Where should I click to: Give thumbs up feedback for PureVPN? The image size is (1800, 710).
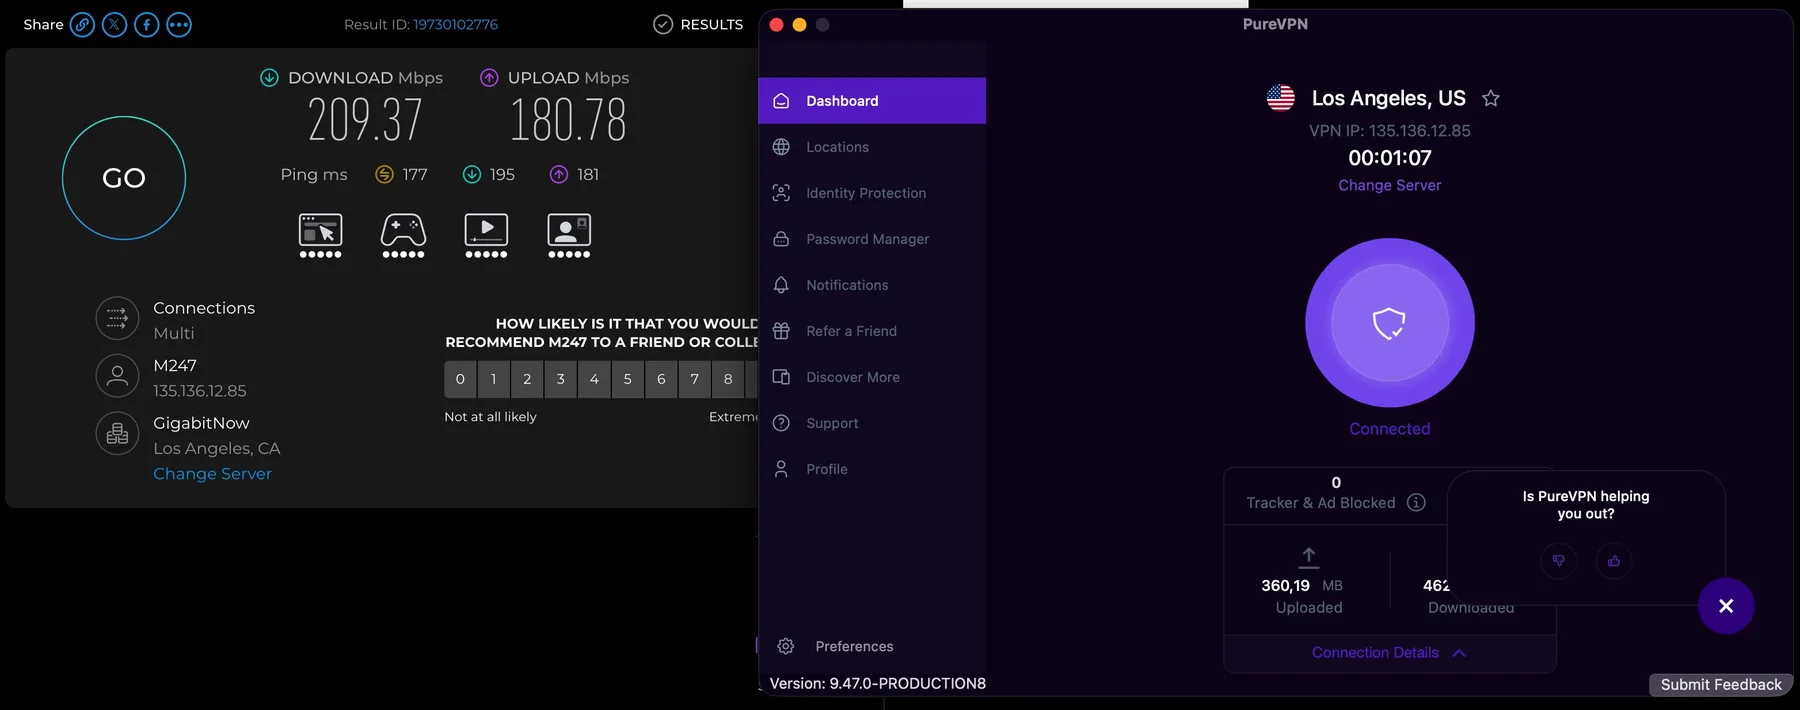1613,561
